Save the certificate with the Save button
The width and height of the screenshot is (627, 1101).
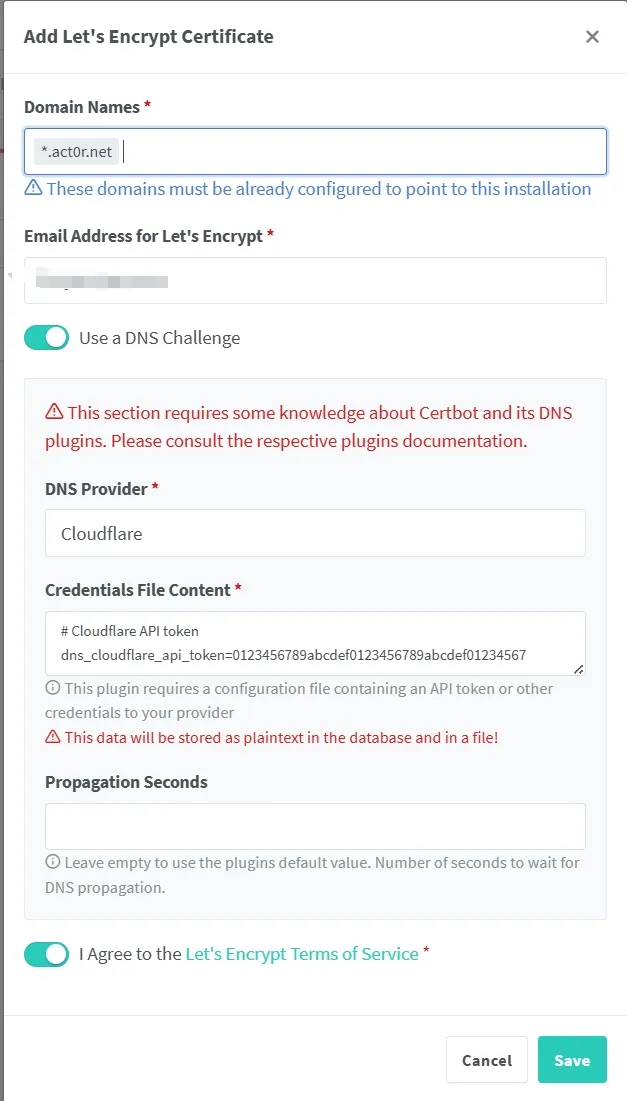pos(572,1060)
